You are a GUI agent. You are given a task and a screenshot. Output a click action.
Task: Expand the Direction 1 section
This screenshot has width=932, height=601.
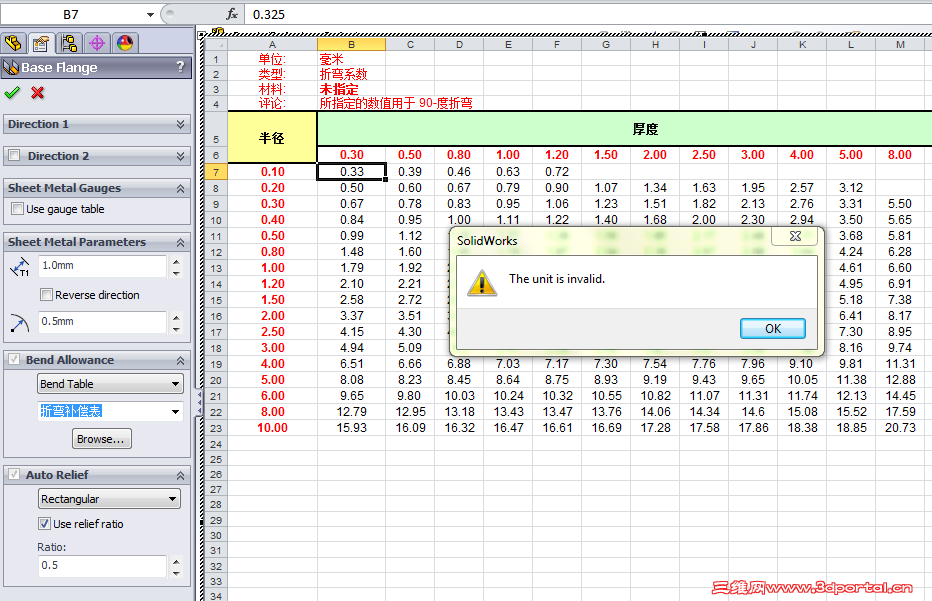(180, 124)
